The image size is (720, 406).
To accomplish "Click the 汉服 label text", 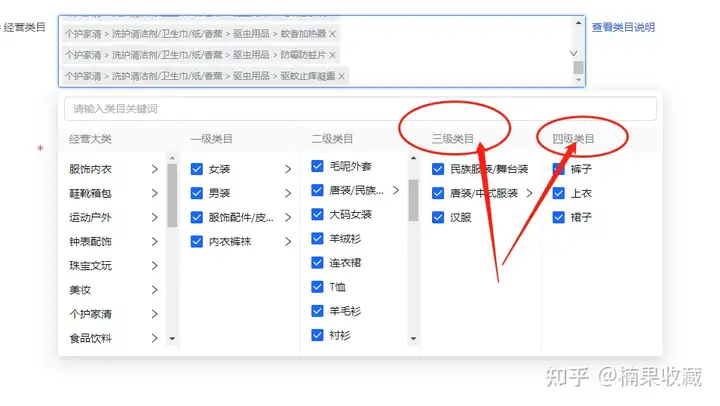I will pos(461,218).
